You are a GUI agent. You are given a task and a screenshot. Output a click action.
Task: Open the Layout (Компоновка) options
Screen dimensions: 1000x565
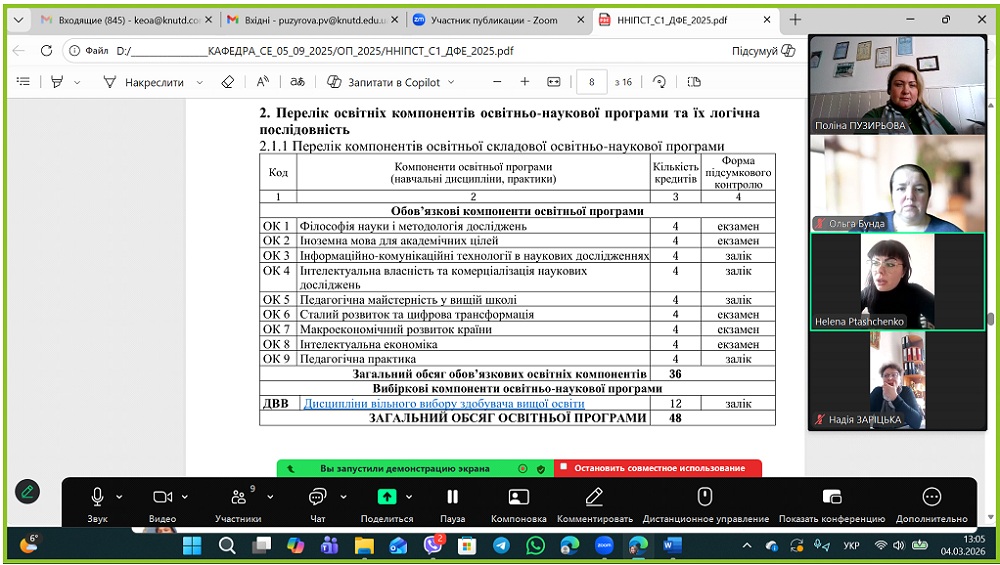518,497
